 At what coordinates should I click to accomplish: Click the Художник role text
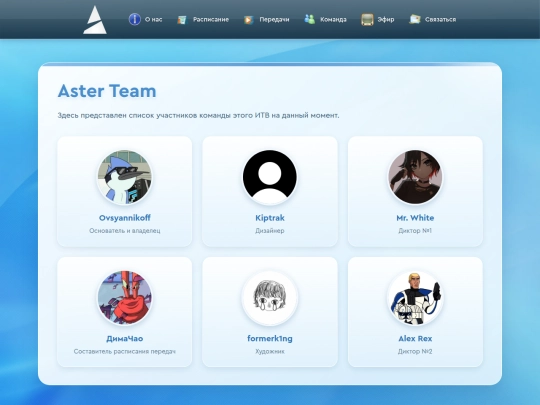pyautogui.click(x=270, y=352)
